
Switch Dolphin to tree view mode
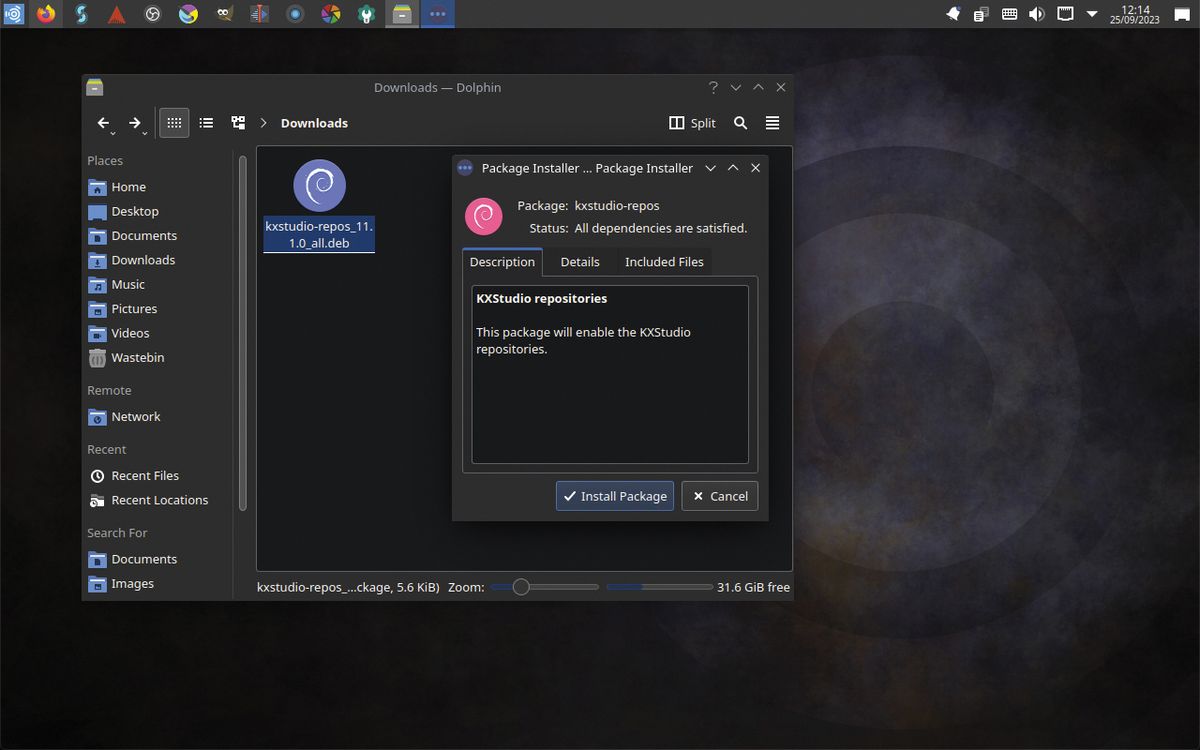(x=238, y=122)
